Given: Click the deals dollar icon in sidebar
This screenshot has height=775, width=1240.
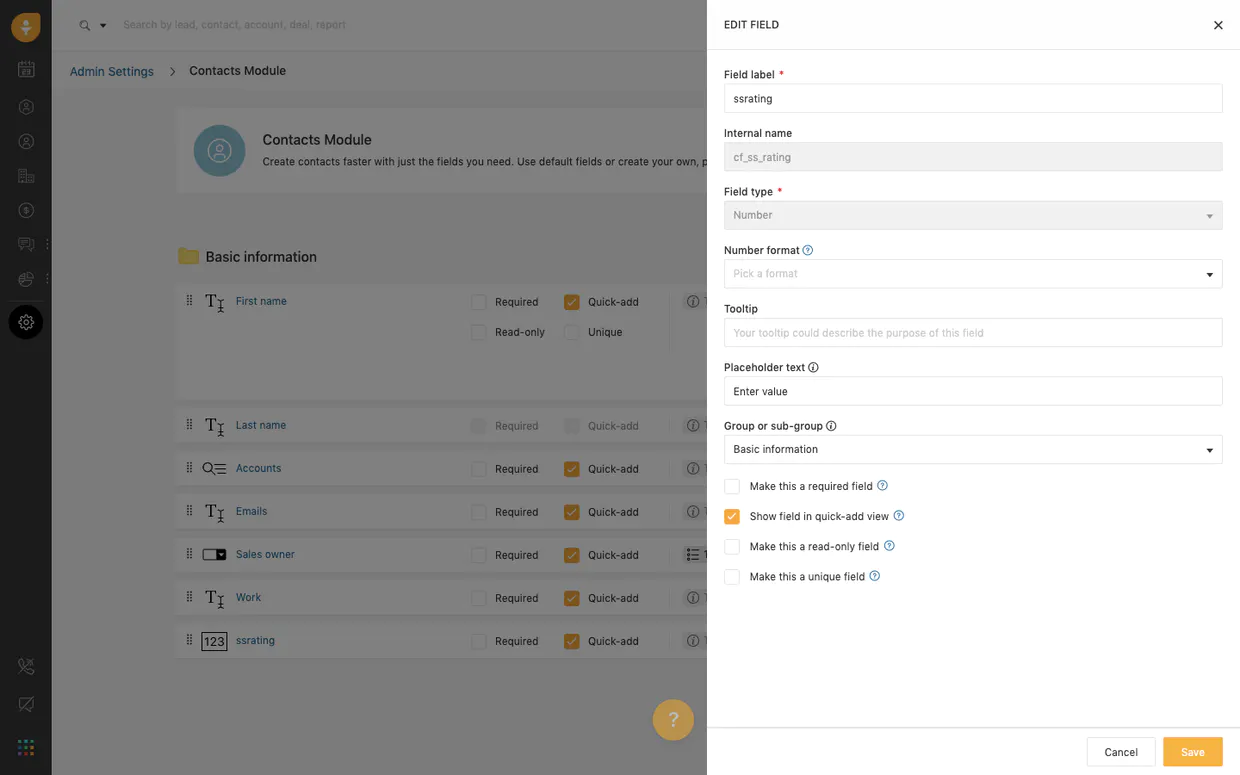Looking at the screenshot, I should (x=26, y=210).
